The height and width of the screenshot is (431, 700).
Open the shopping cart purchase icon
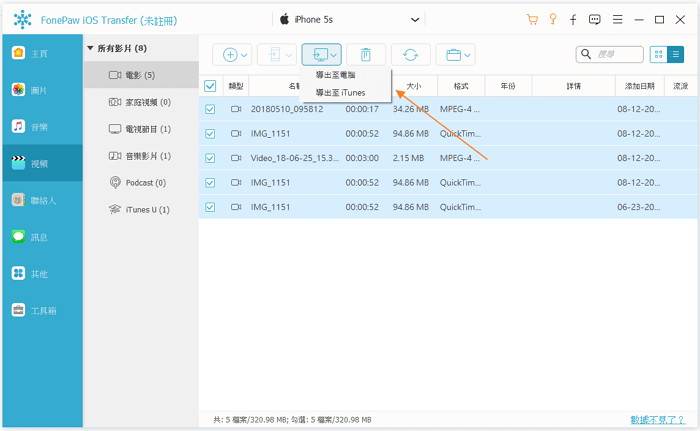(x=532, y=19)
